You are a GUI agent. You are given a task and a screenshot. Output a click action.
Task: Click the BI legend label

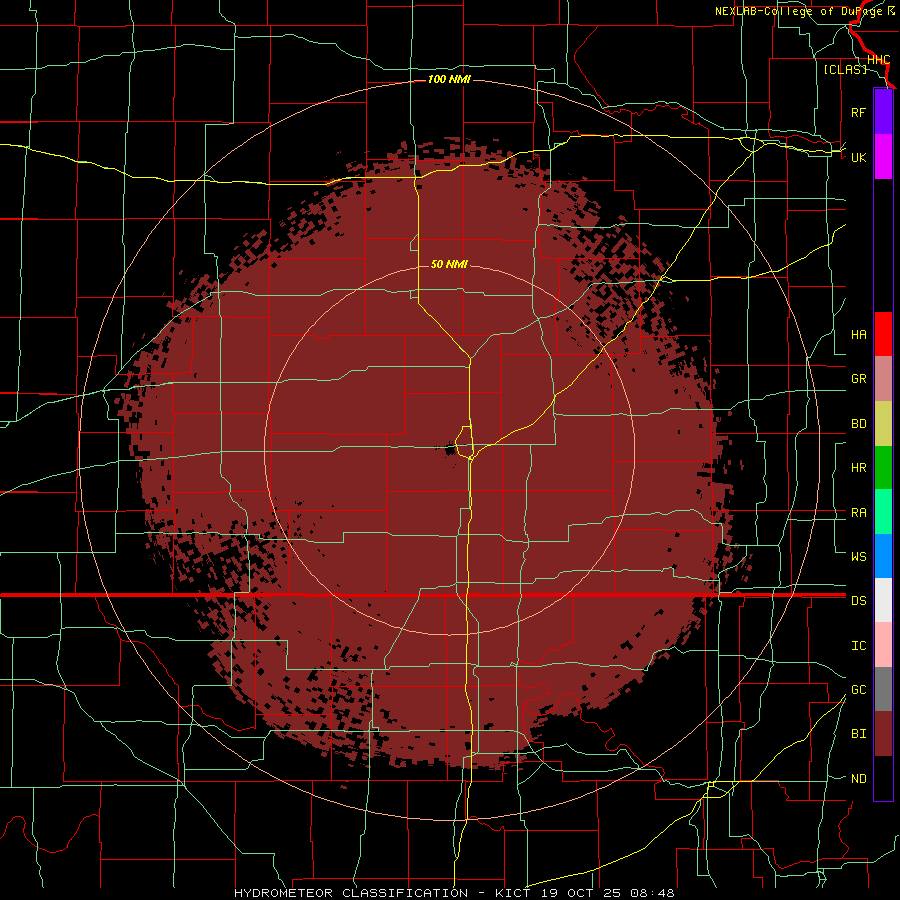click(x=858, y=734)
